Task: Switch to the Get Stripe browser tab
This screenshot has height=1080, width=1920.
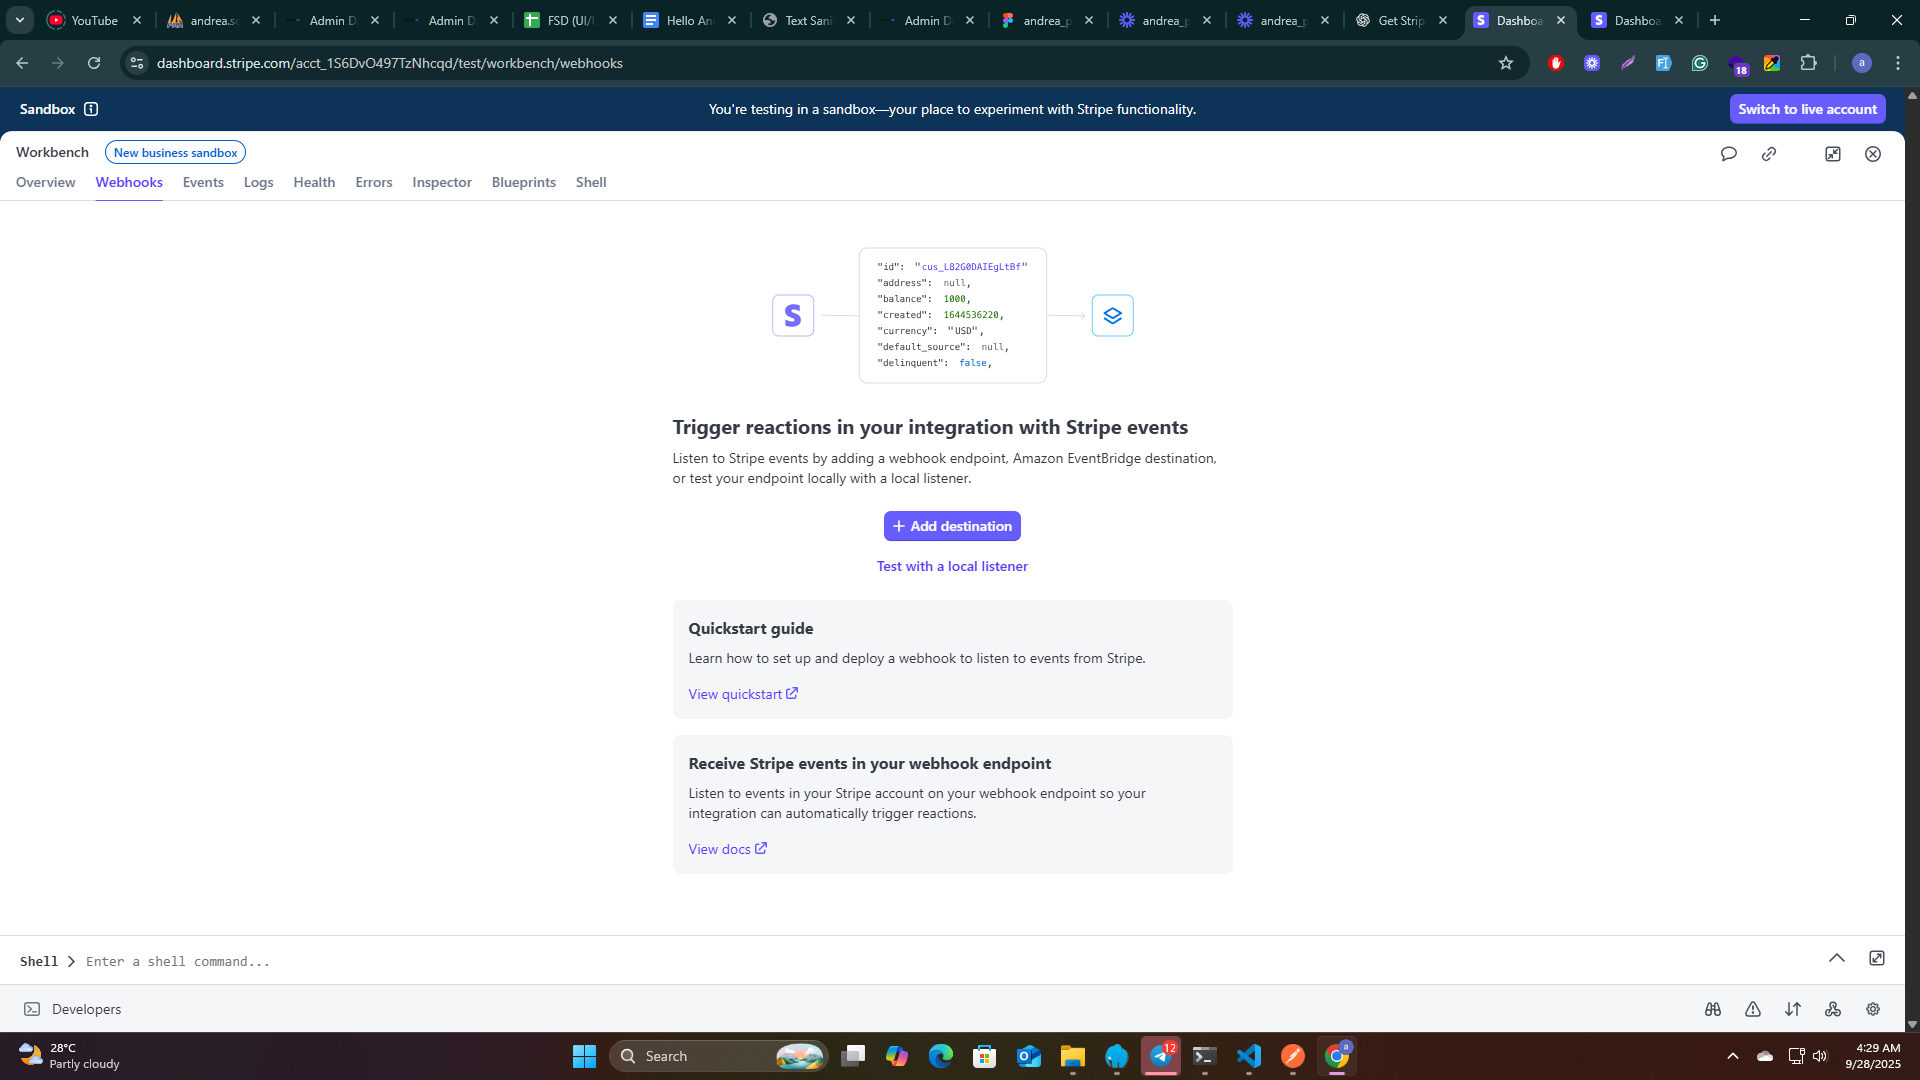Action: pos(1401,20)
